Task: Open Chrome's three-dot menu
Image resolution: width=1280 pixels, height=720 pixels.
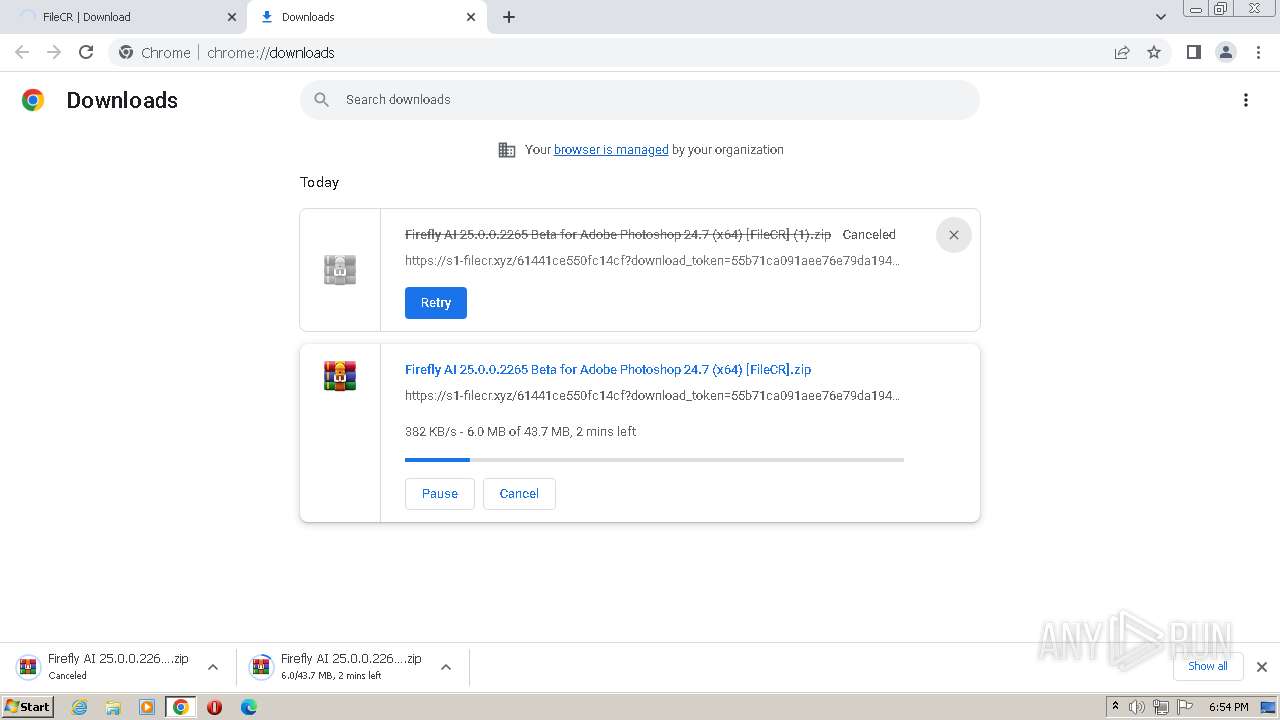Action: click(x=1258, y=52)
